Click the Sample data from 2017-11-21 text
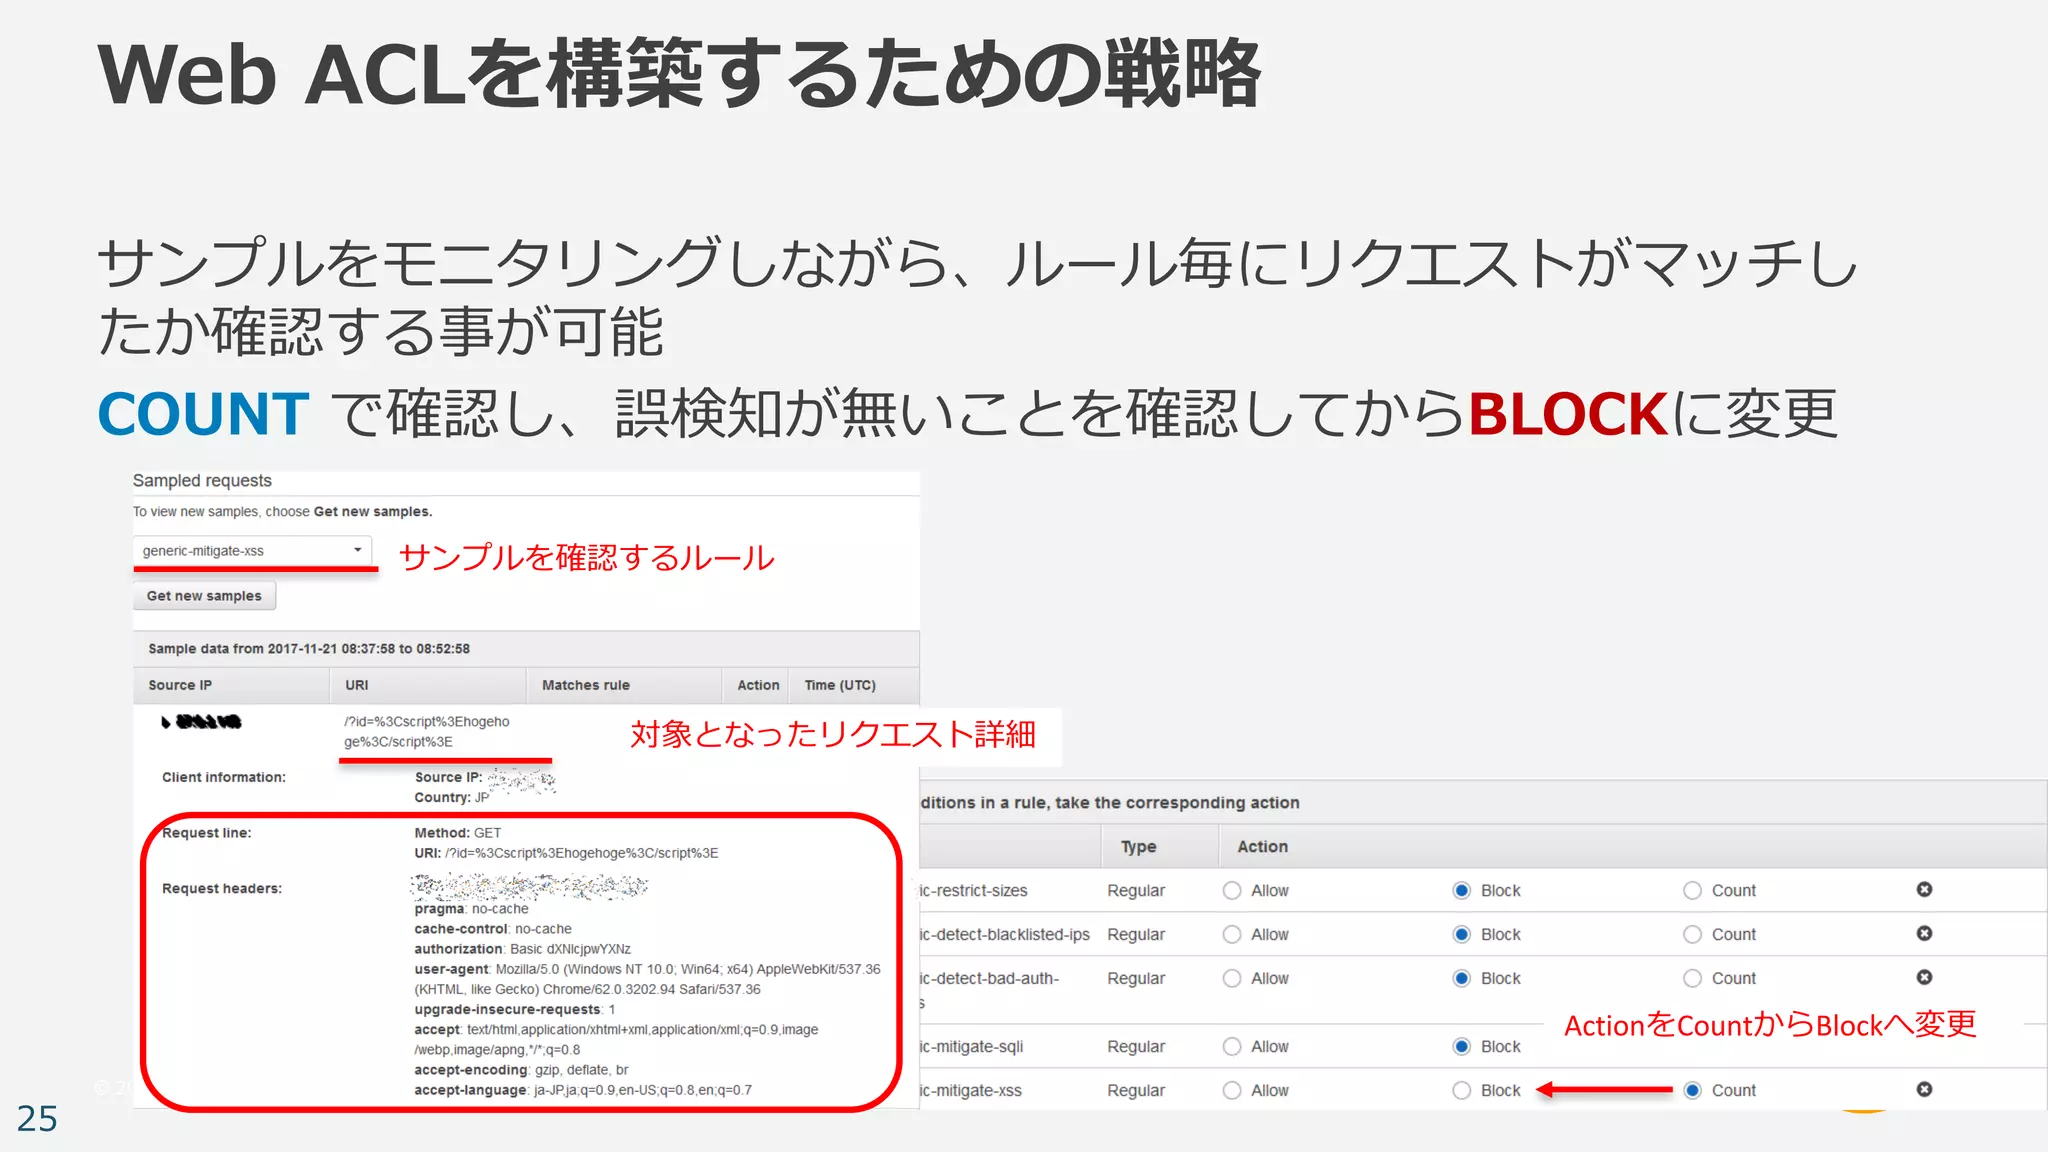Viewport: 2048px width, 1152px height. click(x=309, y=649)
